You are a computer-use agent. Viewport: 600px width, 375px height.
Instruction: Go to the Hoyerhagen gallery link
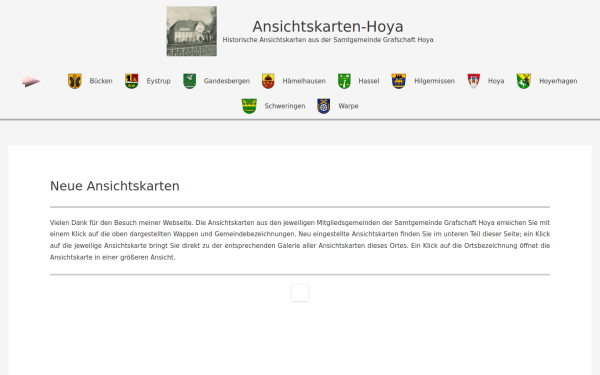[x=558, y=81]
